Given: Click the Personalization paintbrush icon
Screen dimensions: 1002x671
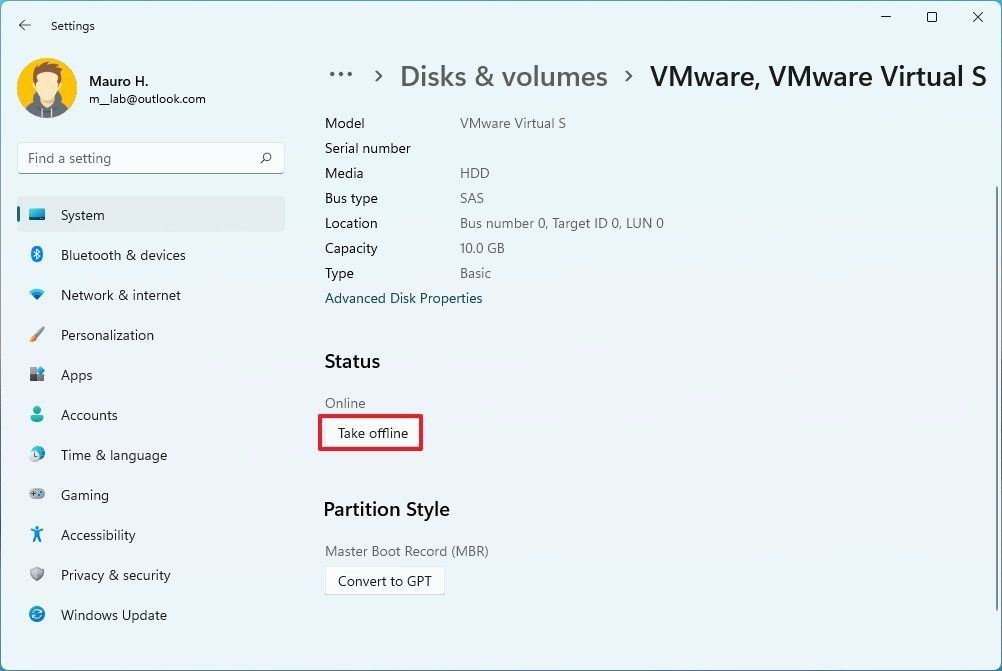Looking at the screenshot, I should click(37, 335).
